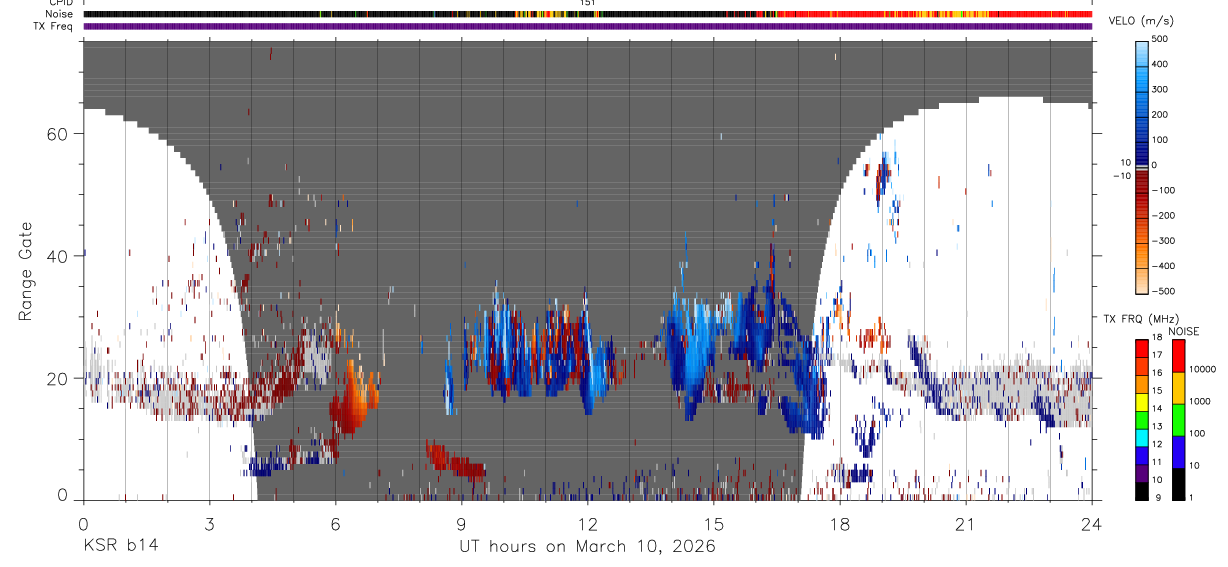Click the 'UT hours on March 10, 2026' axis title
This screenshot has height=567, width=1228.
587,546
